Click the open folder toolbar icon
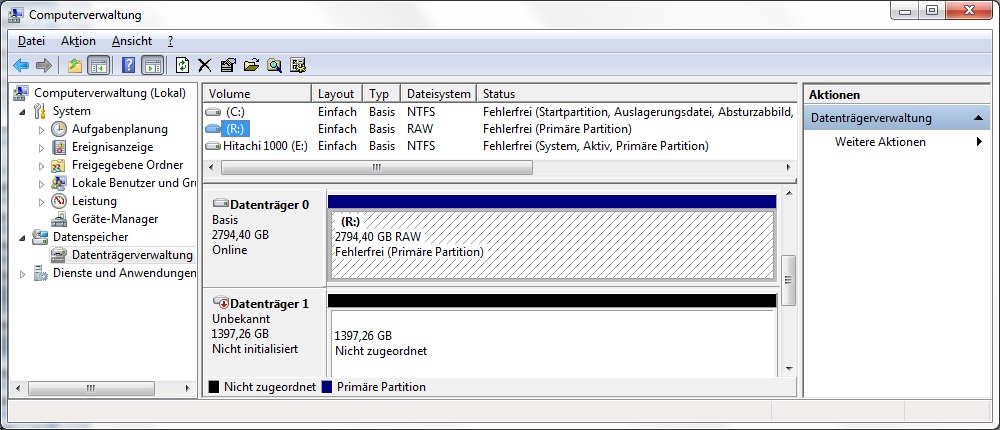This screenshot has height=430, width=1000. pyautogui.click(x=251, y=65)
